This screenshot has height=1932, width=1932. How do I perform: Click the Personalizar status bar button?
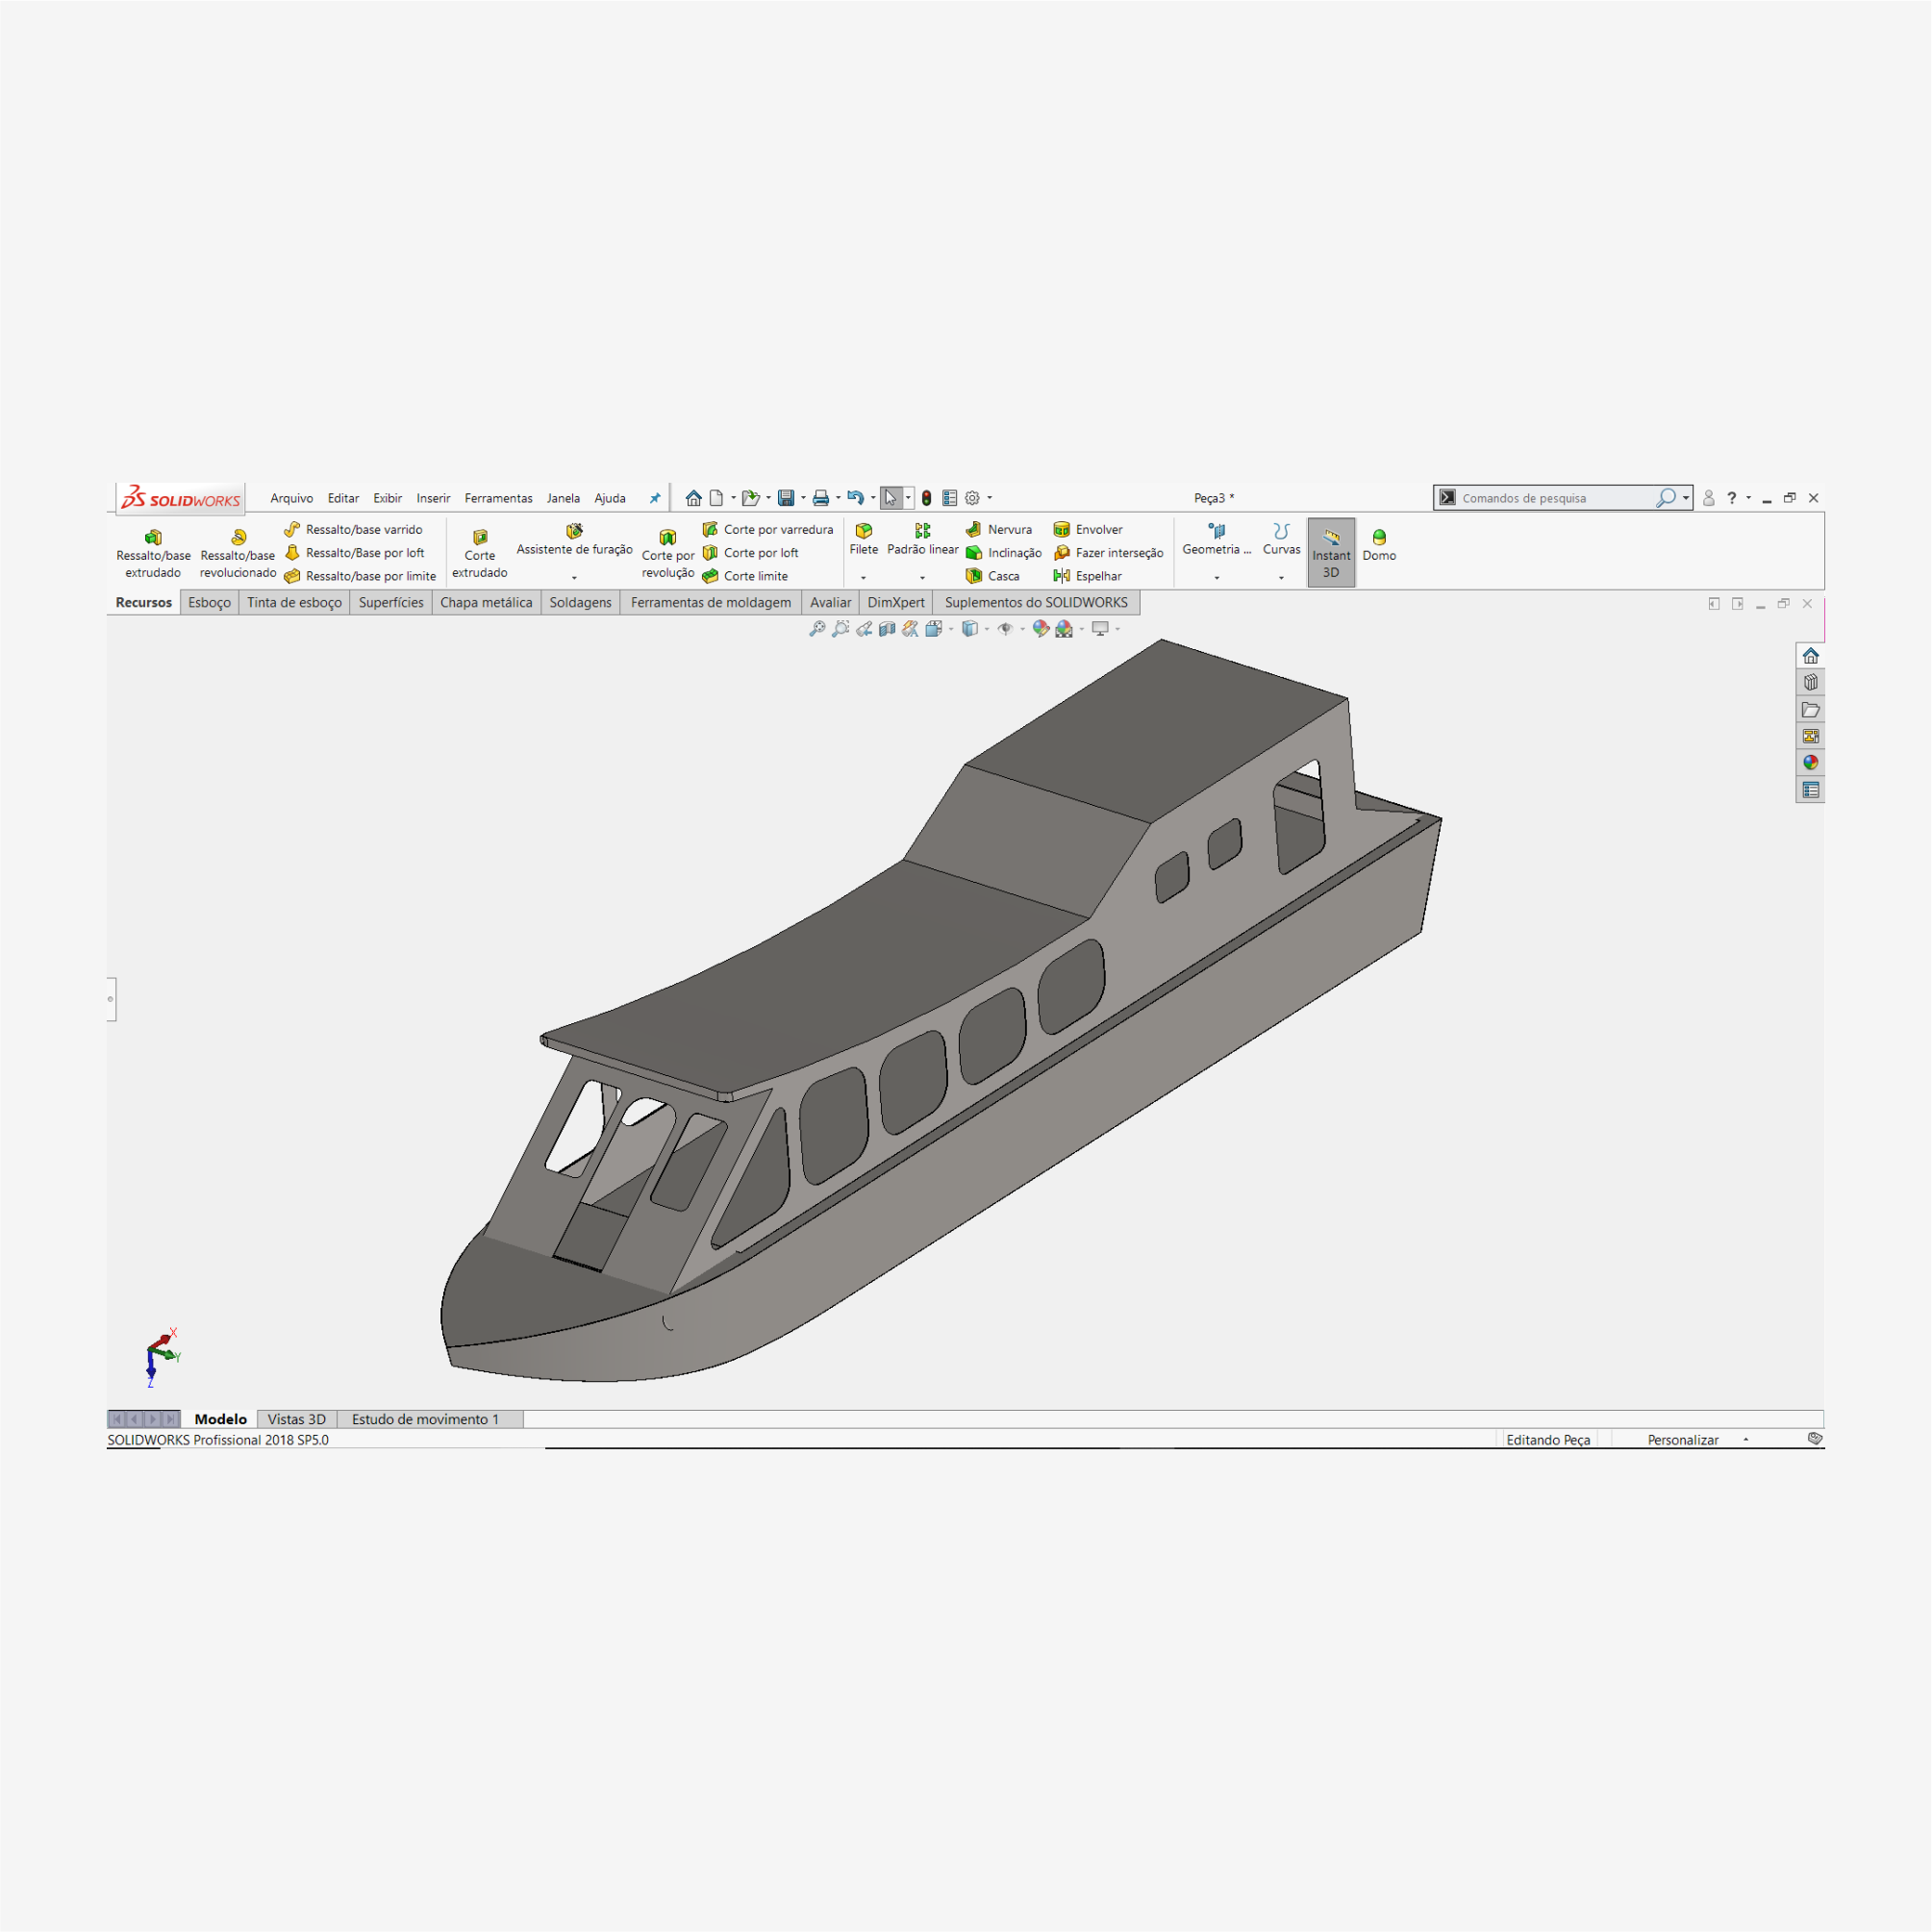1683,1439
